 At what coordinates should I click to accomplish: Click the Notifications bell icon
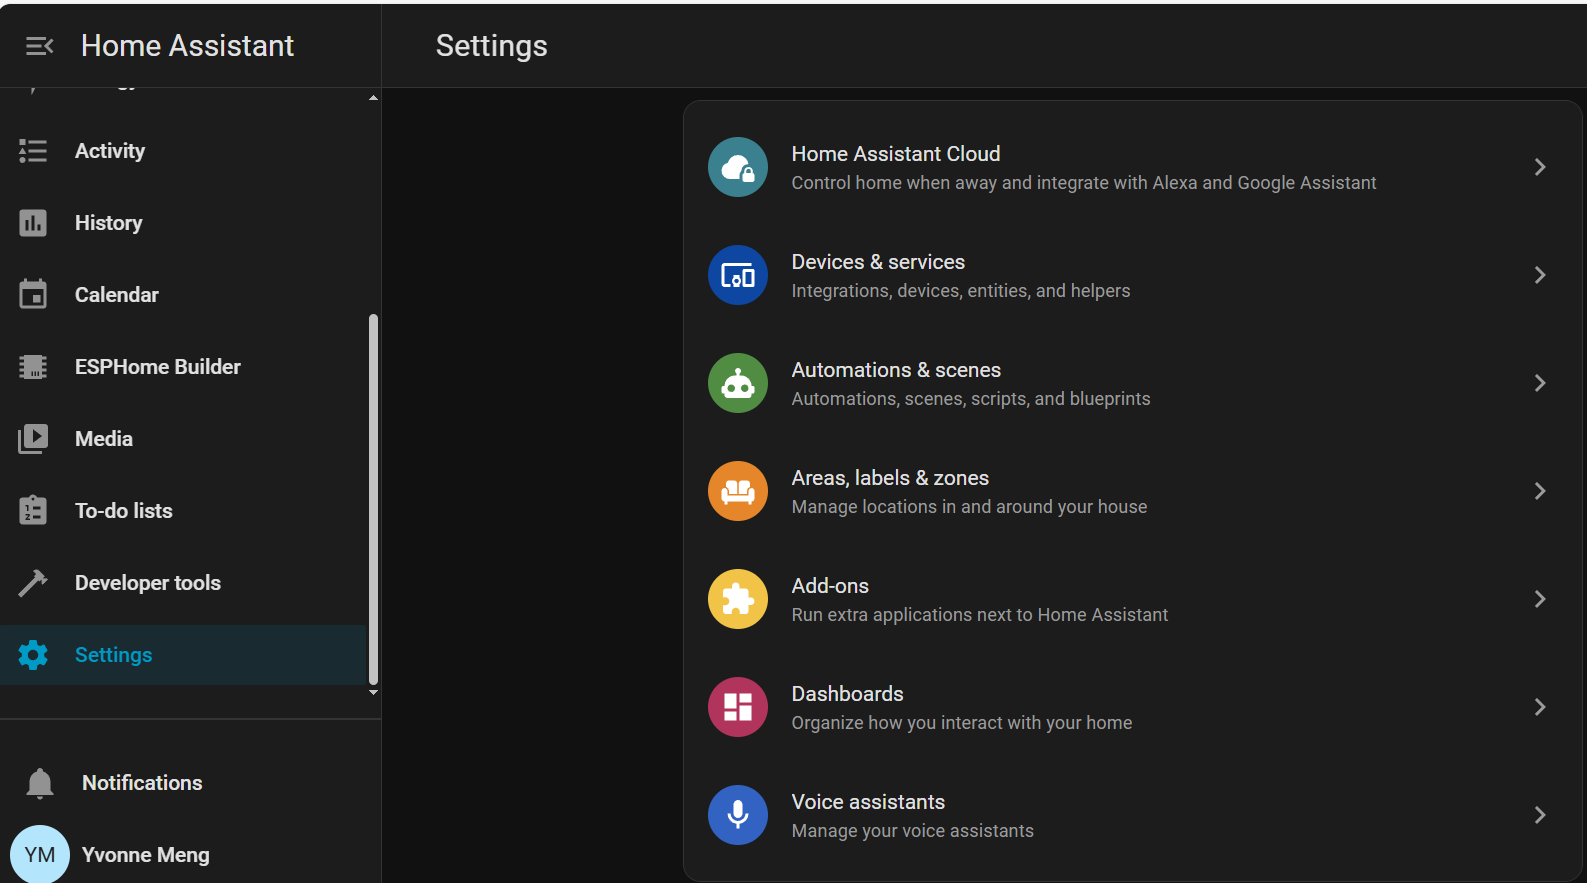click(40, 783)
